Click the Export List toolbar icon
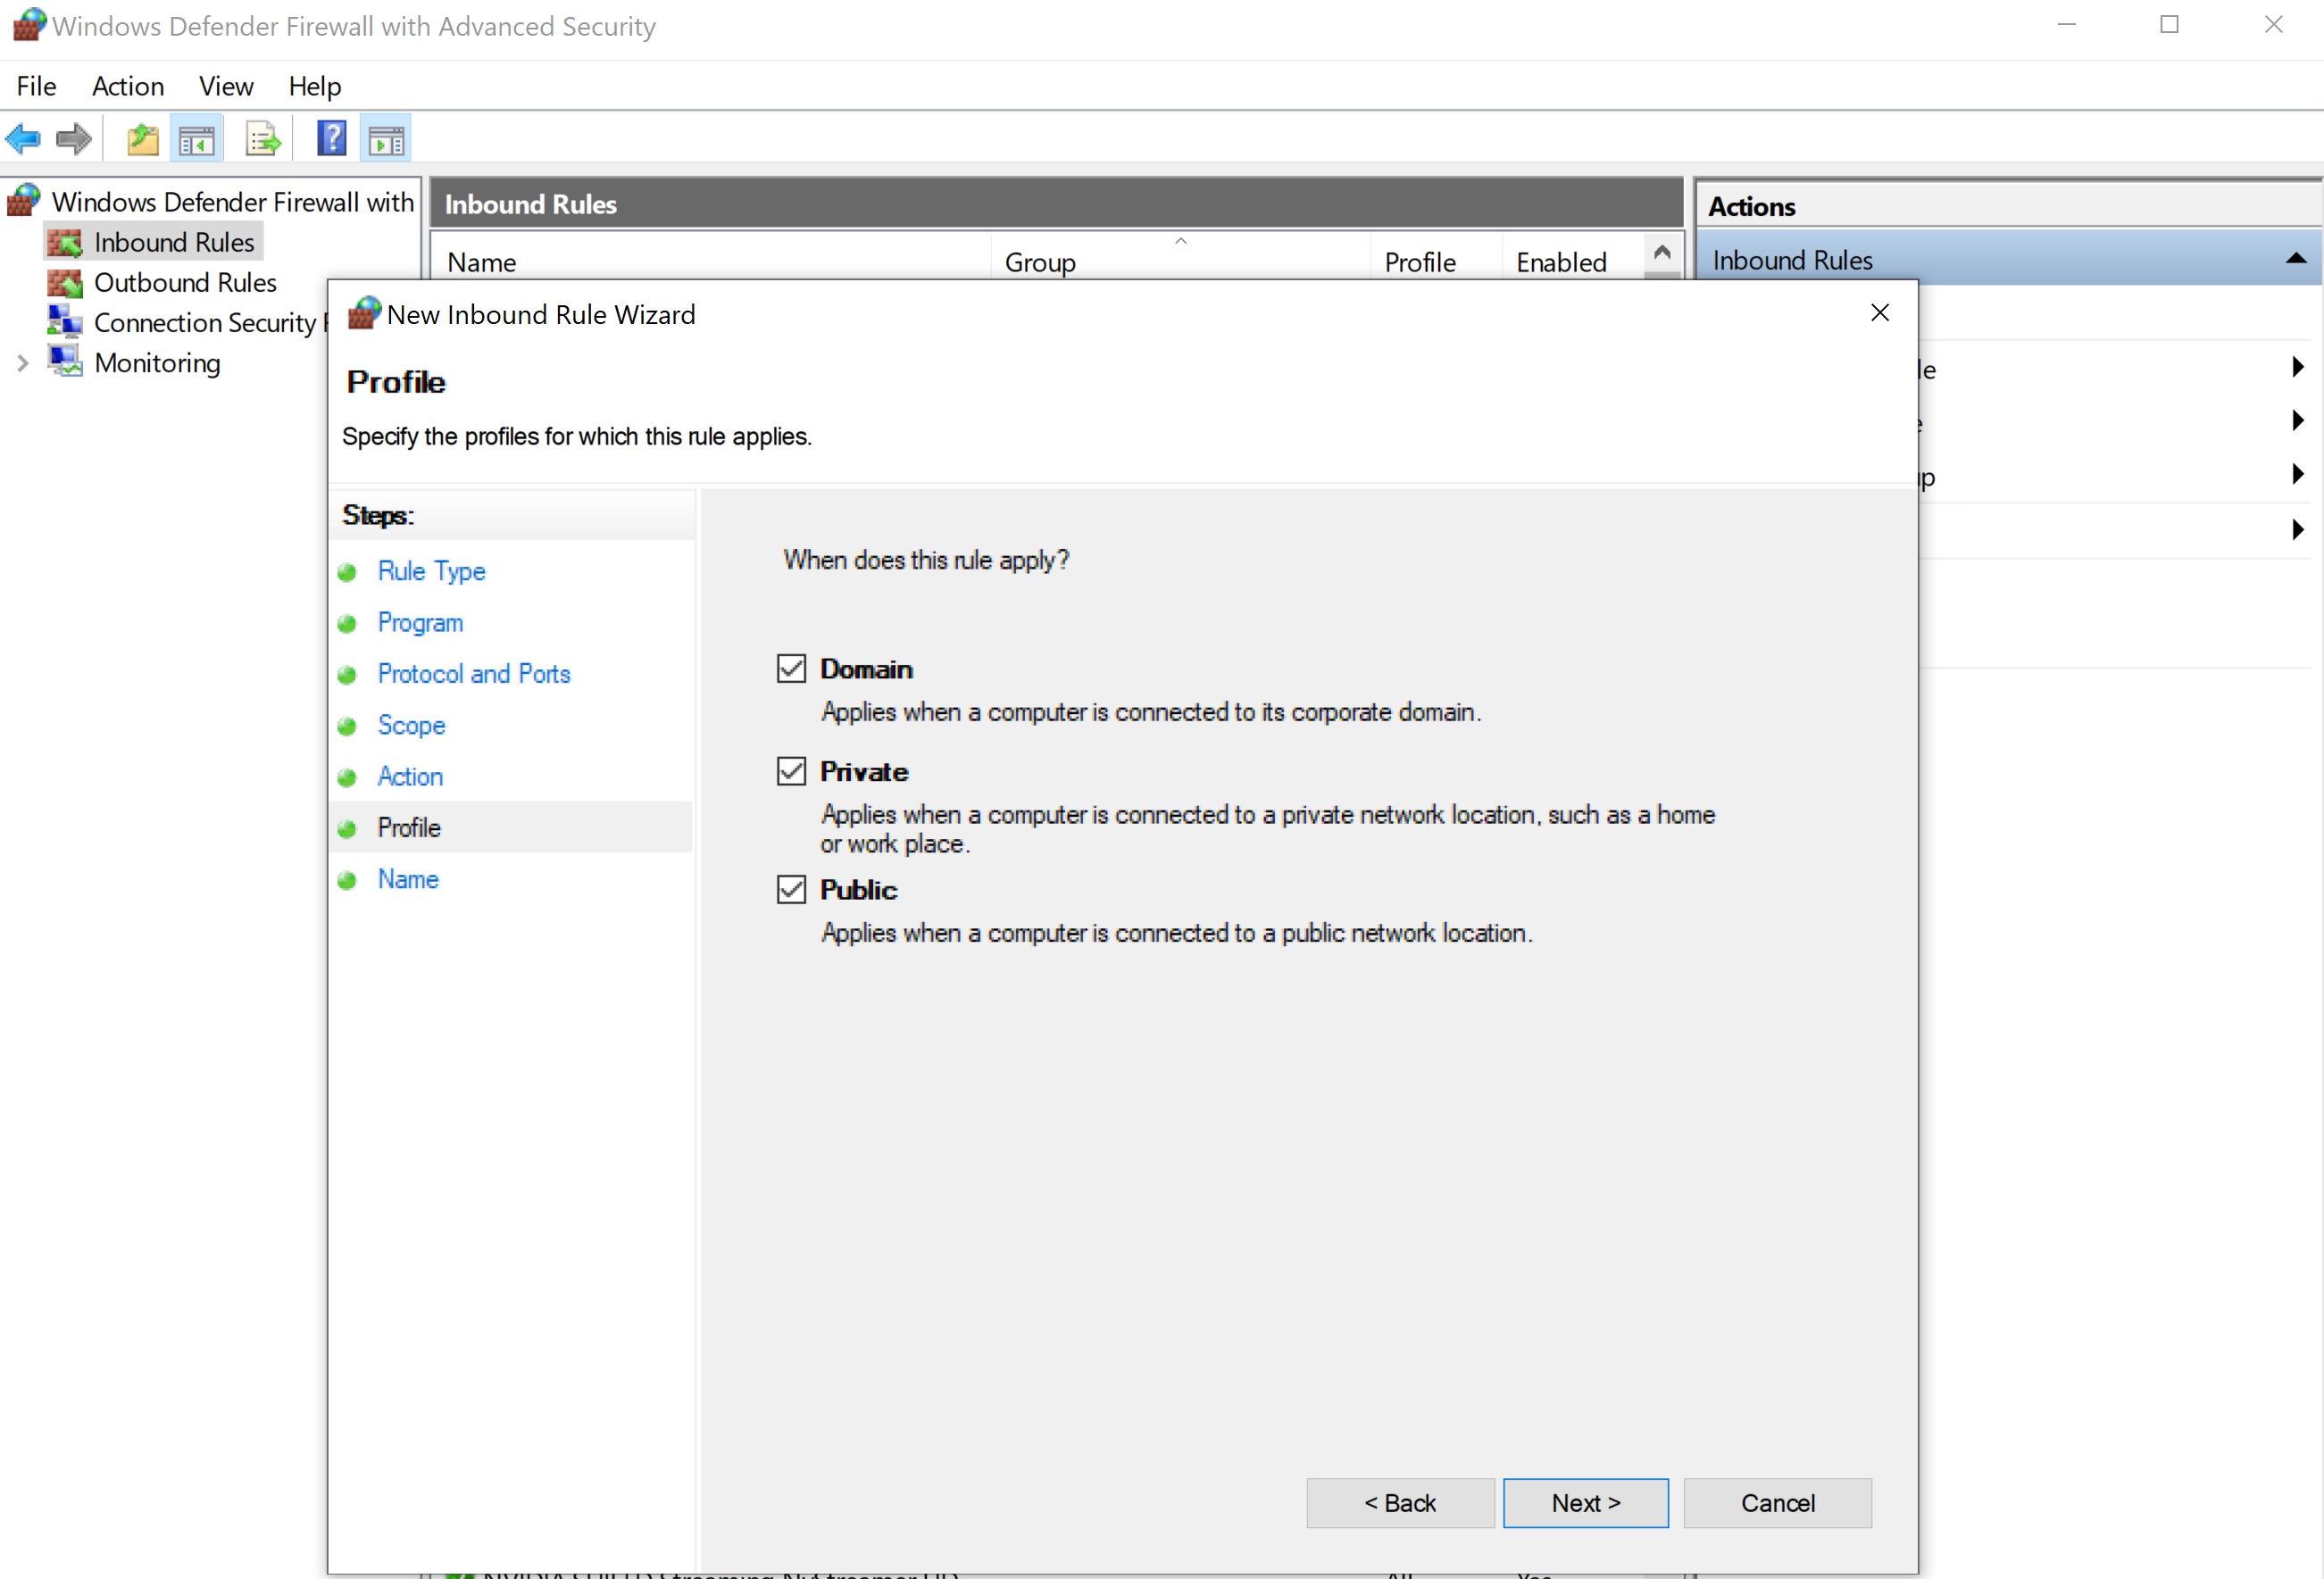This screenshot has width=2324, height=1579. 263,139
